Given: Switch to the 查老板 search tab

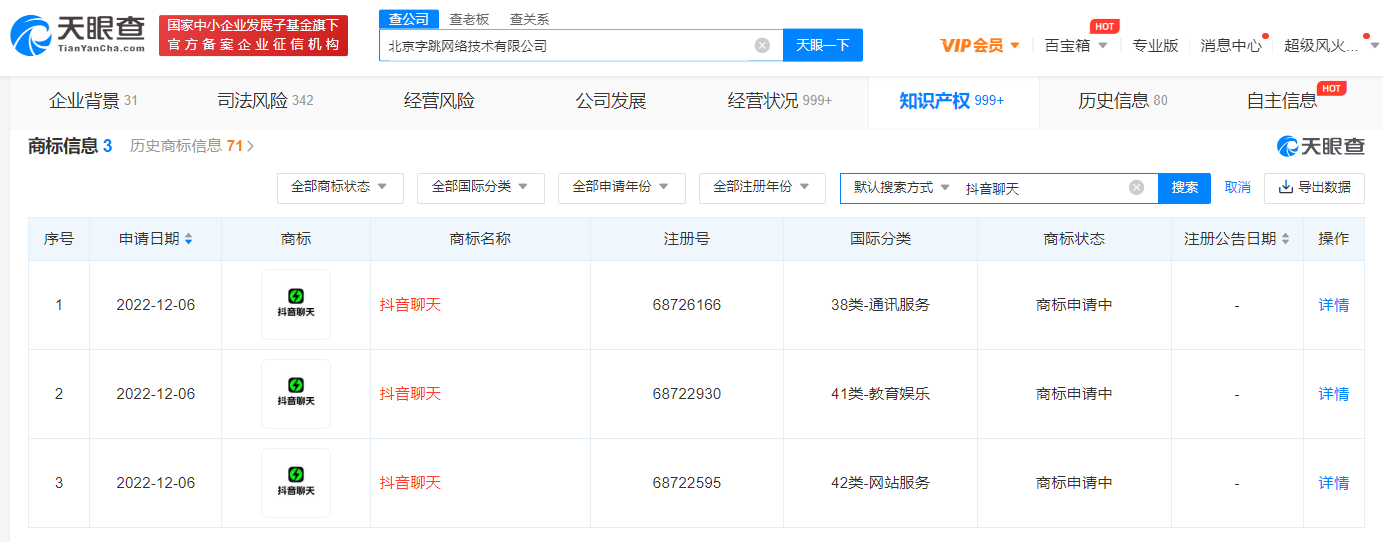Looking at the screenshot, I should point(469,19).
